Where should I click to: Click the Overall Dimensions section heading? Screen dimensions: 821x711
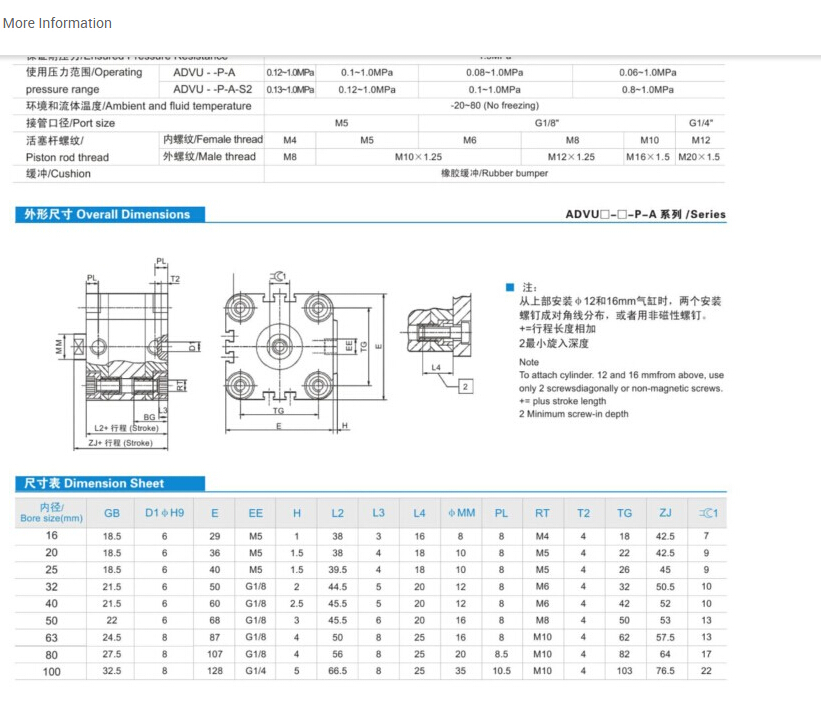pyautogui.click(x=110, y=214)
